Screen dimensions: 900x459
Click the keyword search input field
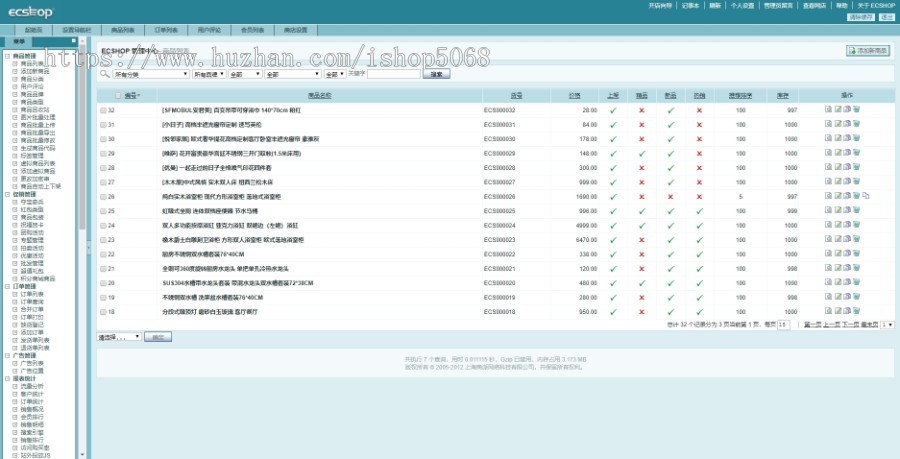(x=394, y=74)
